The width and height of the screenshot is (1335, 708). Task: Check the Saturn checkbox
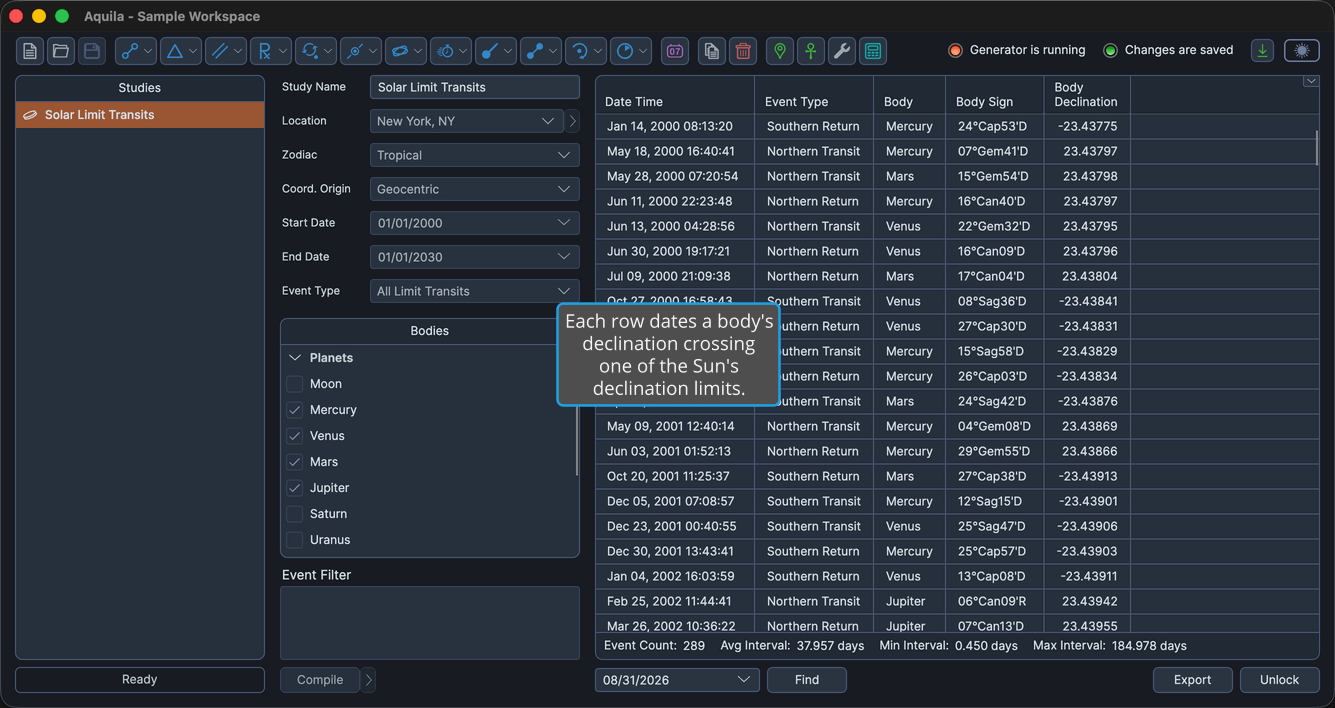(295, 514)
